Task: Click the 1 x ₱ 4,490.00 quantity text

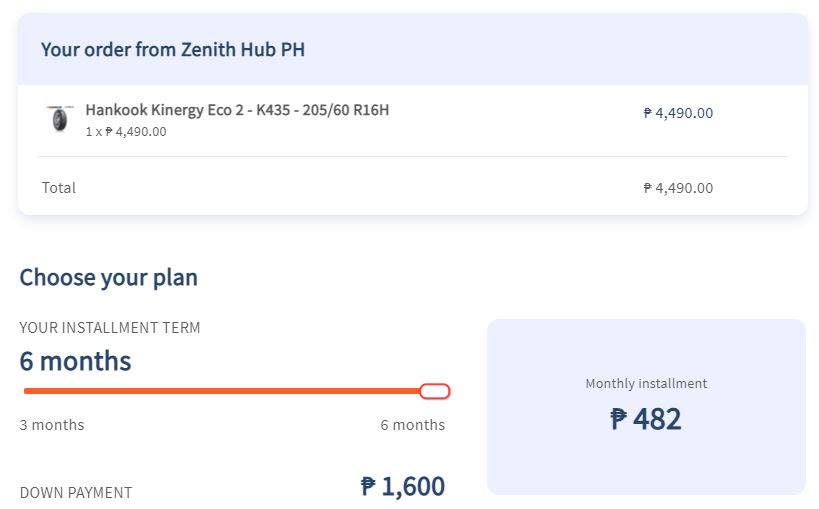Action: (126, 131)
